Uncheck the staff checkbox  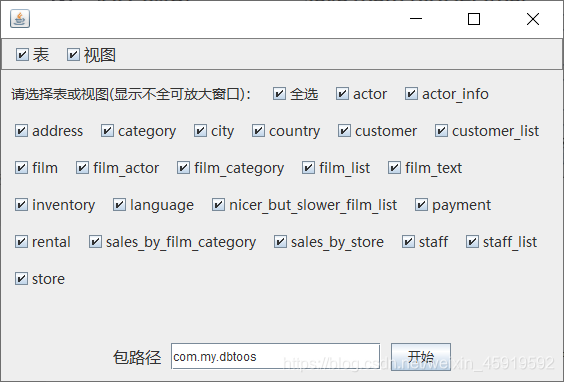409,242
